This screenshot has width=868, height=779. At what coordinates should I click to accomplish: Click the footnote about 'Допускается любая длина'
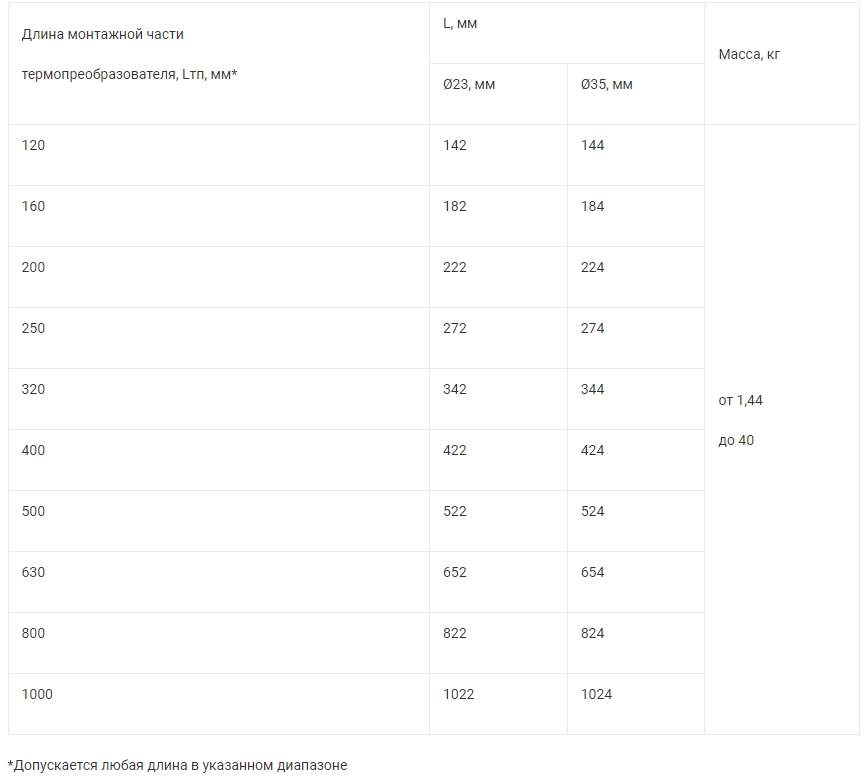point(178,765)
